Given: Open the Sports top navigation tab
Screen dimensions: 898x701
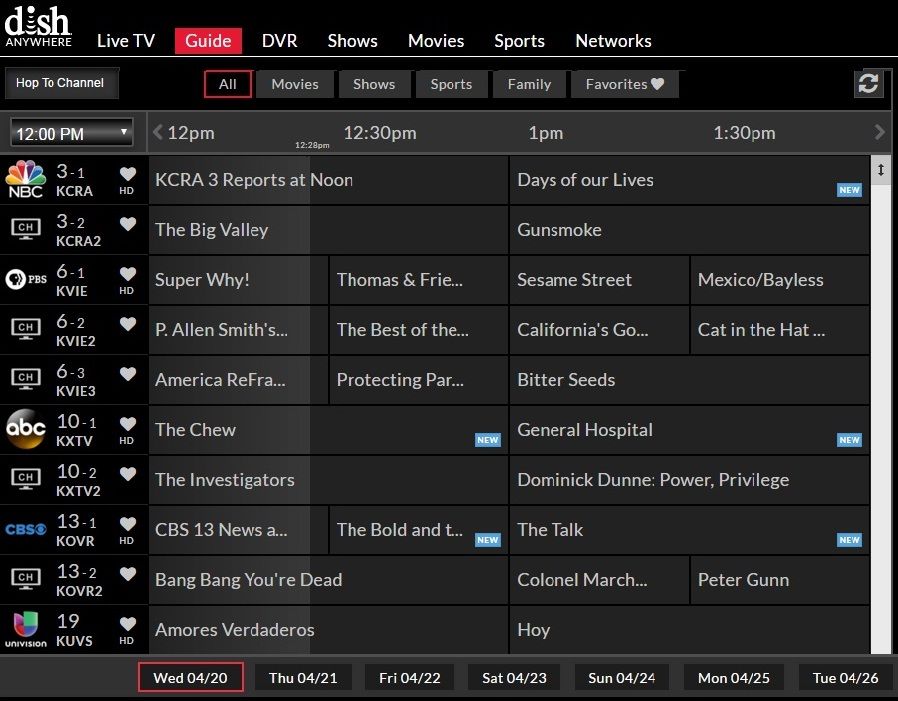Looking at the screenshot, I should (519, 41).
